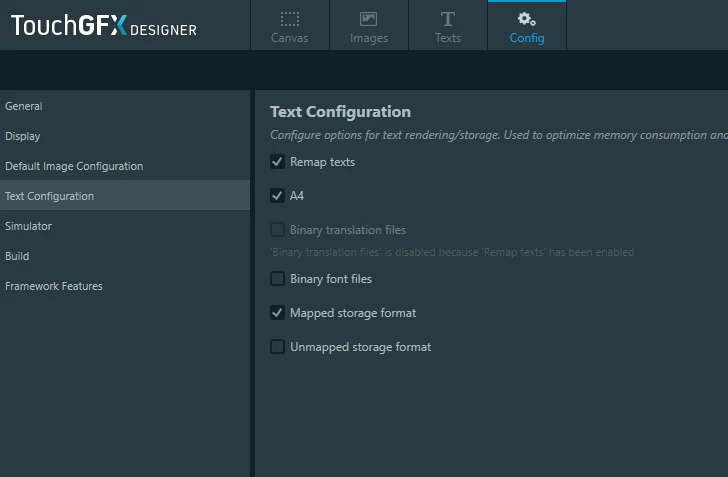Image resolution: width=728 pixels, height=477 pixels.
Task: Enable Binary font files checkbox
Action: pos(277,279)
